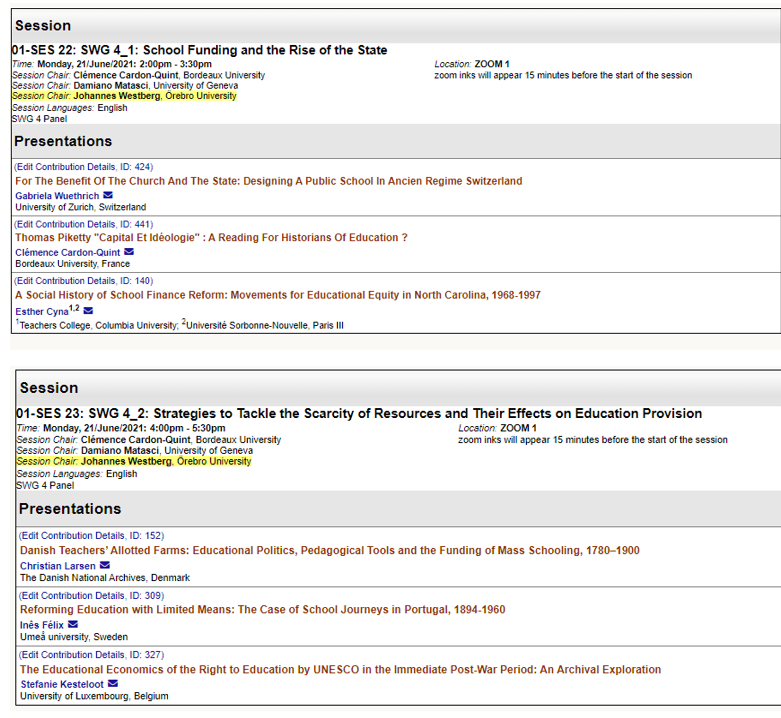Click highlighted Johannes Westberg chair in SES 23
This screenshot has height=718, width=781.
[x=134, y=462]
